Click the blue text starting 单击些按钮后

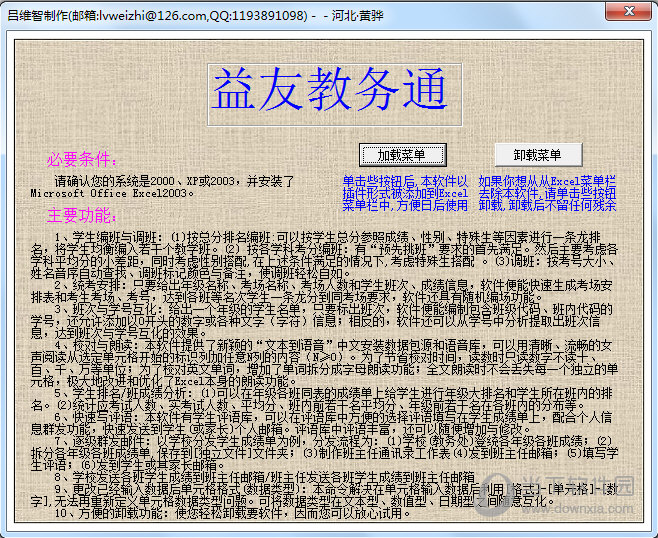[x=405, y=193]
